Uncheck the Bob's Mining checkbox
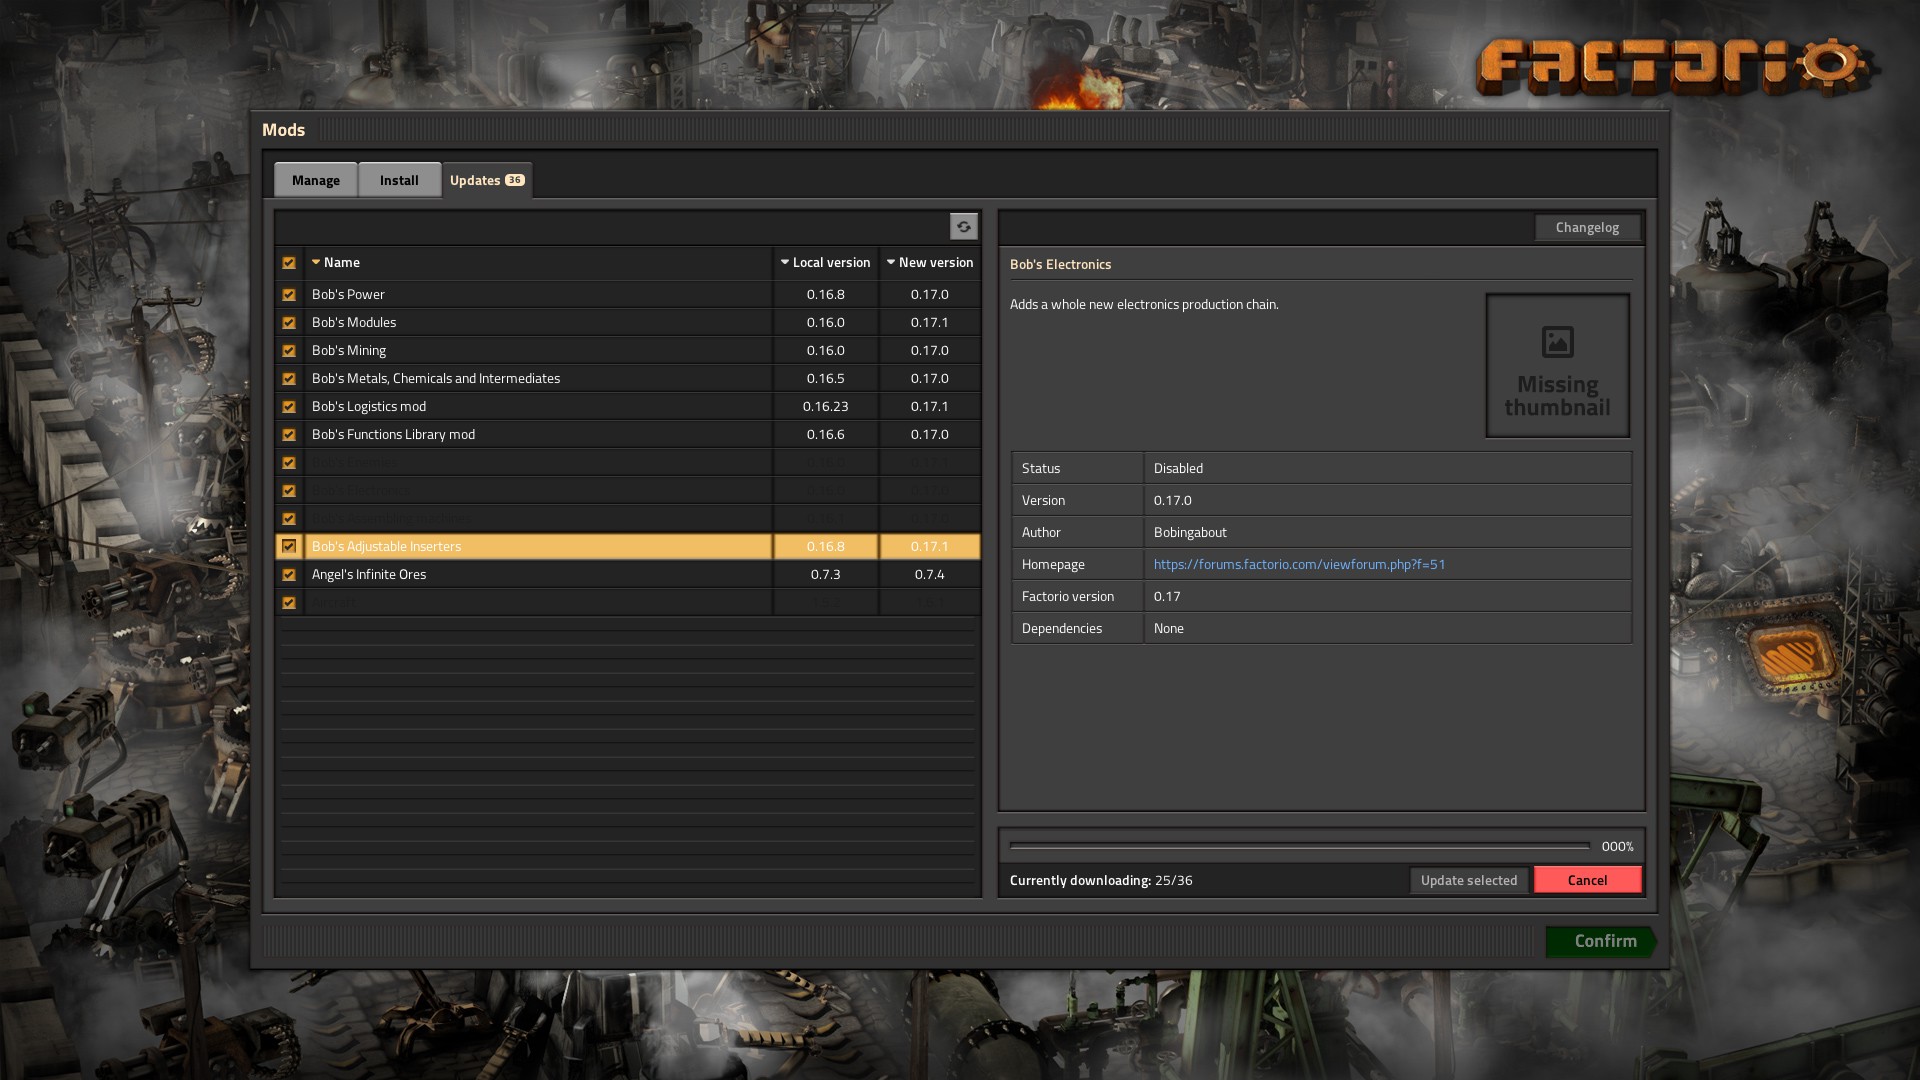1920x1080 pixels. coord(289,351)
